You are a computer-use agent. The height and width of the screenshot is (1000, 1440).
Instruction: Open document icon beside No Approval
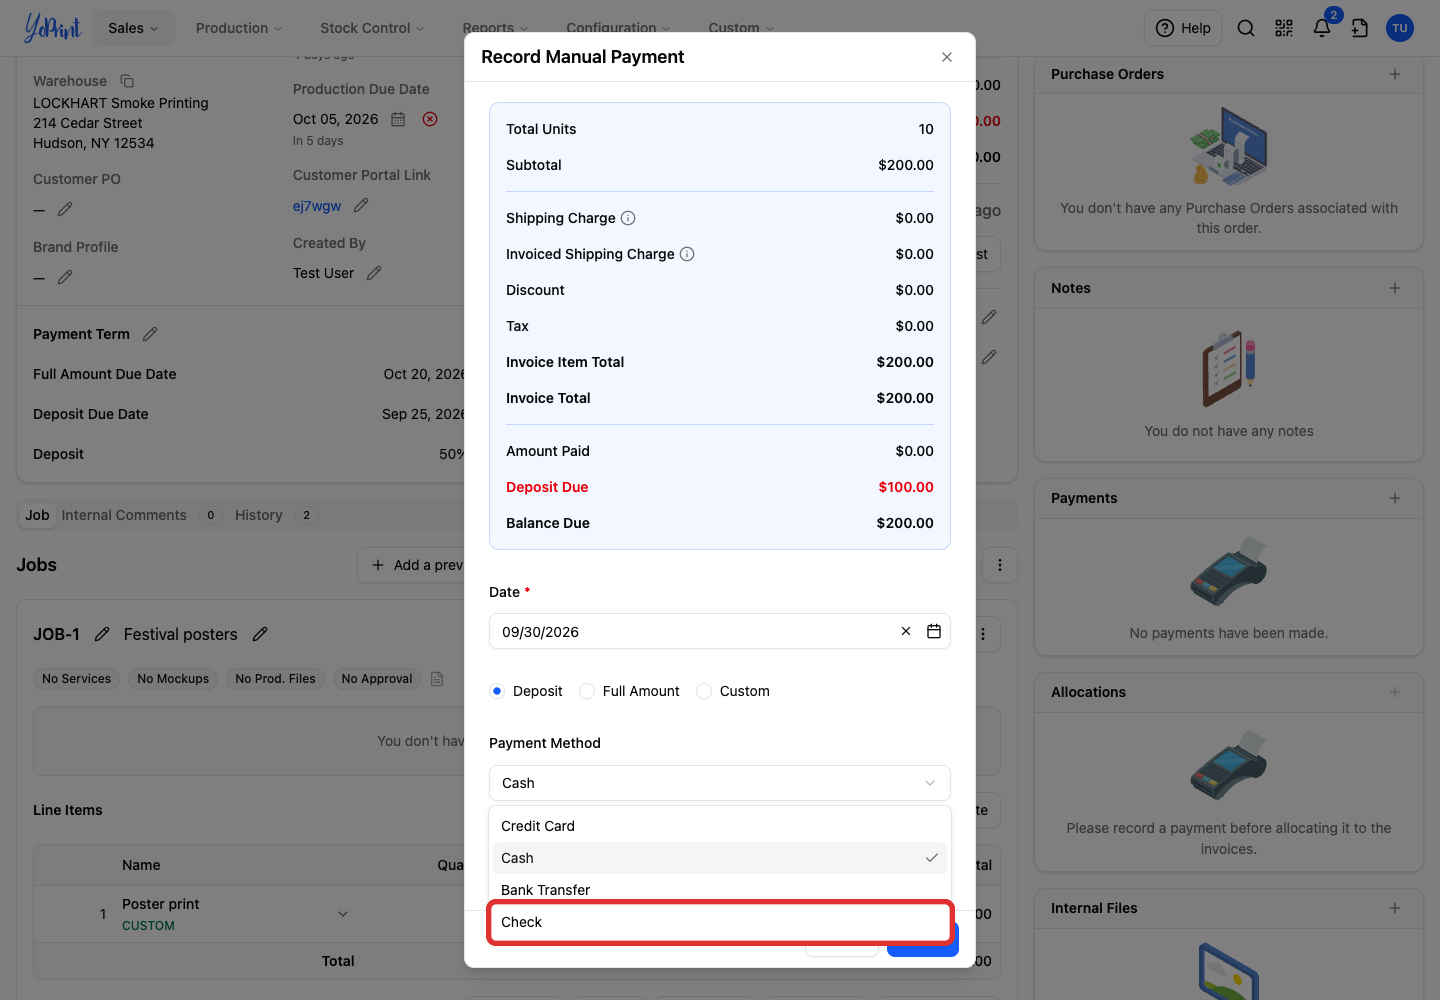point(437,679)
